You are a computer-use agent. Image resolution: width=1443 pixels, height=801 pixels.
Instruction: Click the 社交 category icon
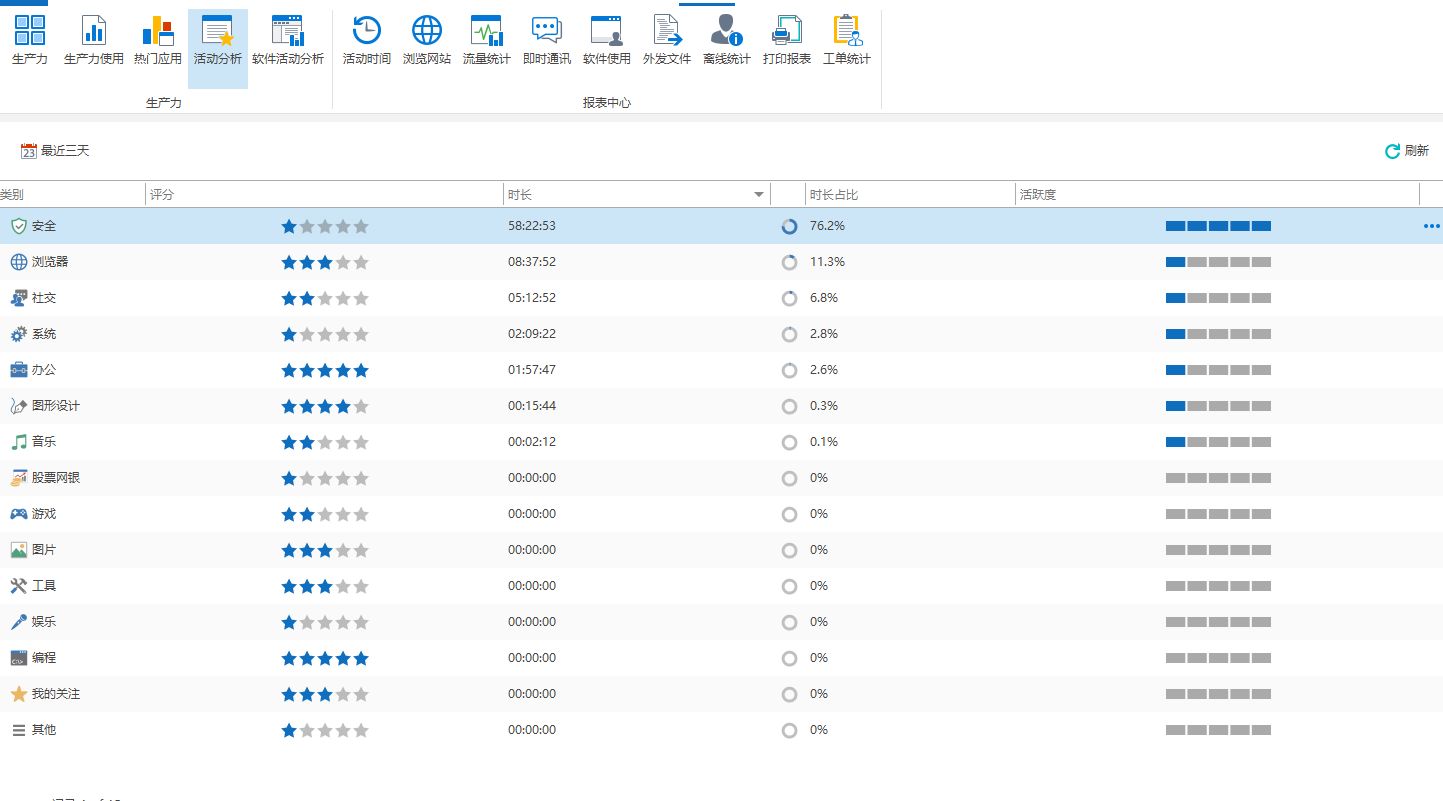[x=19, y=298]
